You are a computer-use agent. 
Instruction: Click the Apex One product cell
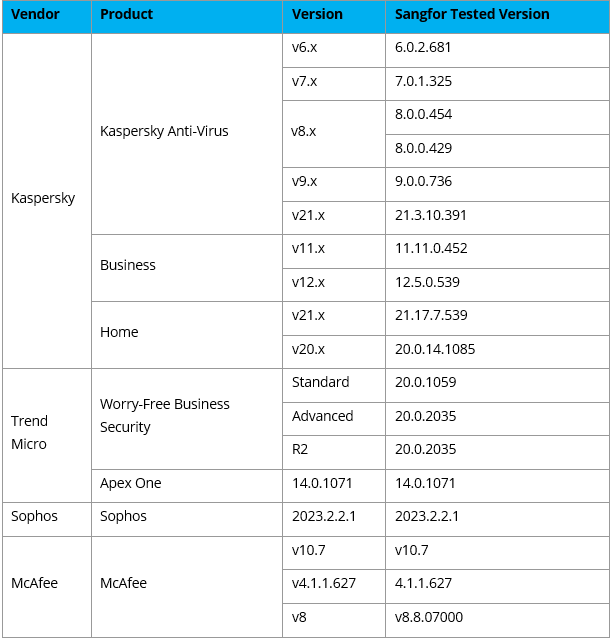pyautogui.click(x=130, y=483)
